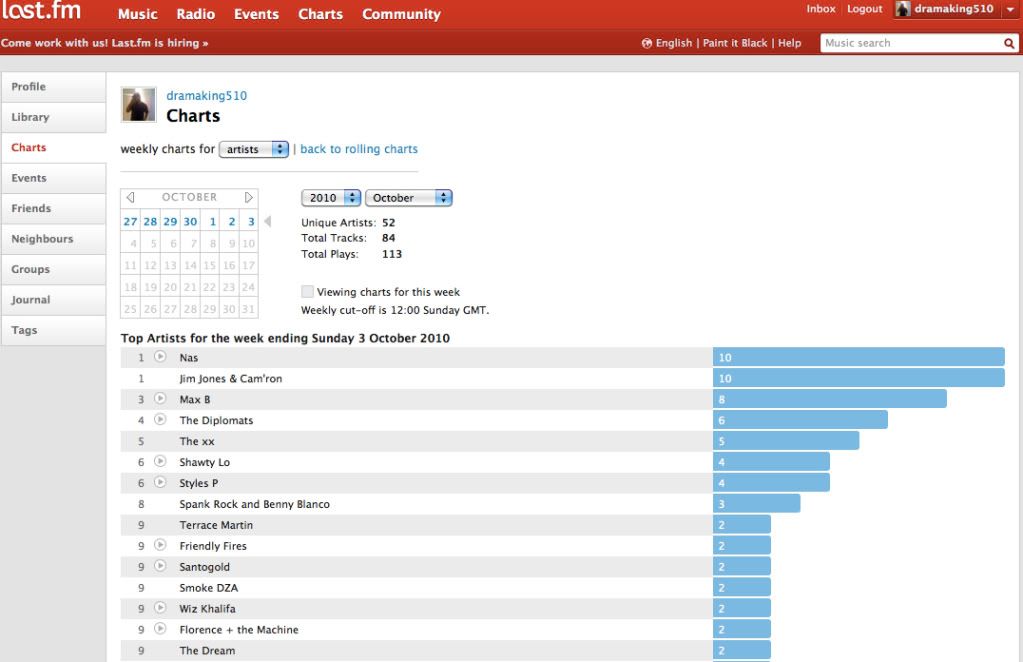1023x662 pixels.
Task: Click the Max B play count bar
Action: tap(830, 399)
